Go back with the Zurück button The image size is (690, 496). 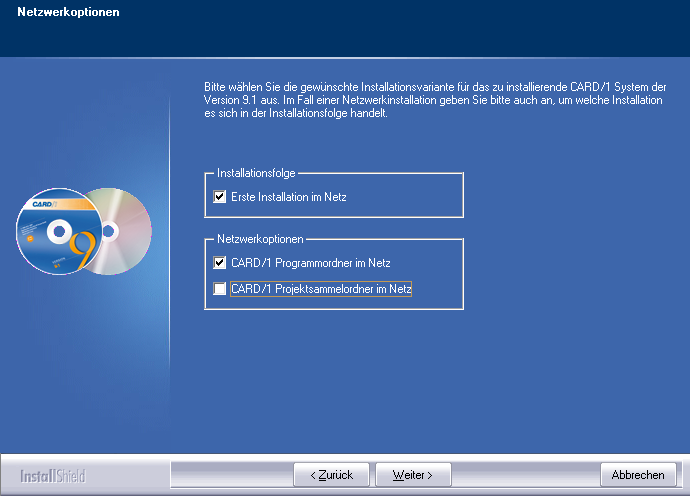click(331, 475)
